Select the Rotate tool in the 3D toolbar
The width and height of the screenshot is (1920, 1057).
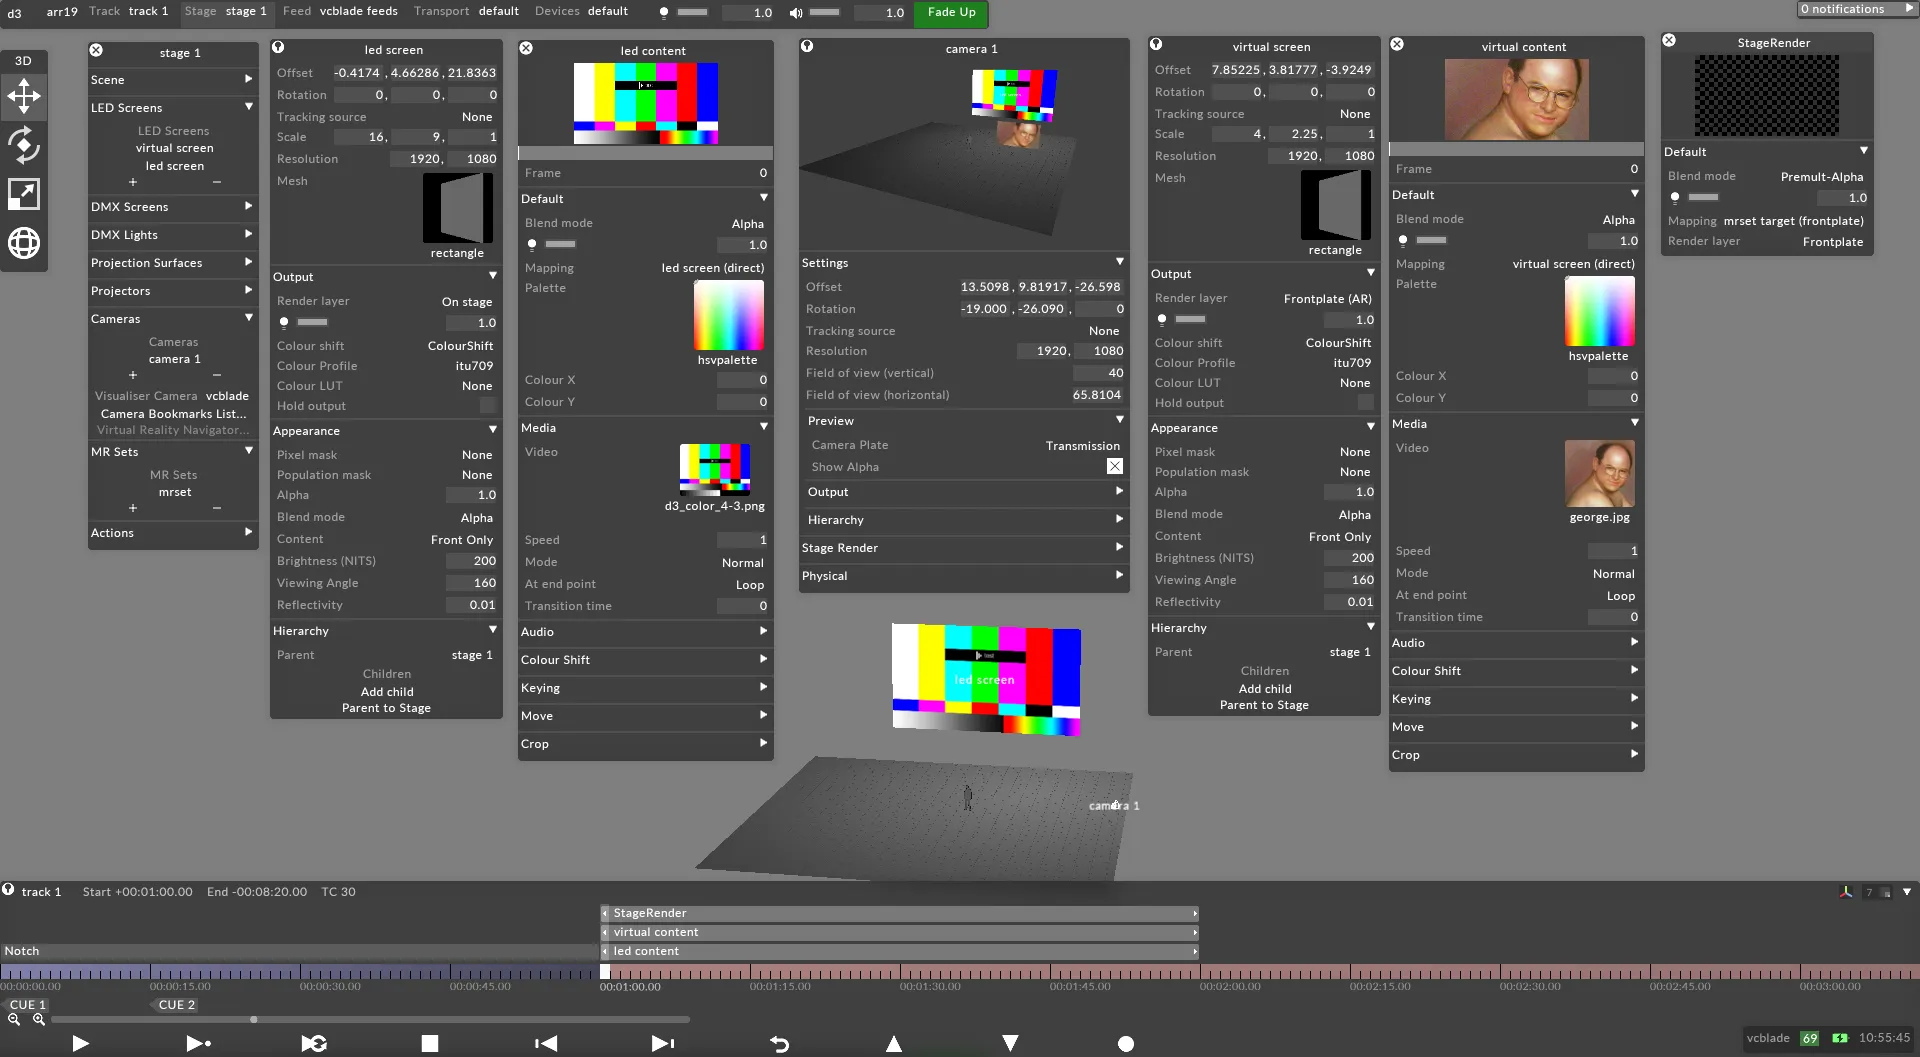click(x=23, y=146)
